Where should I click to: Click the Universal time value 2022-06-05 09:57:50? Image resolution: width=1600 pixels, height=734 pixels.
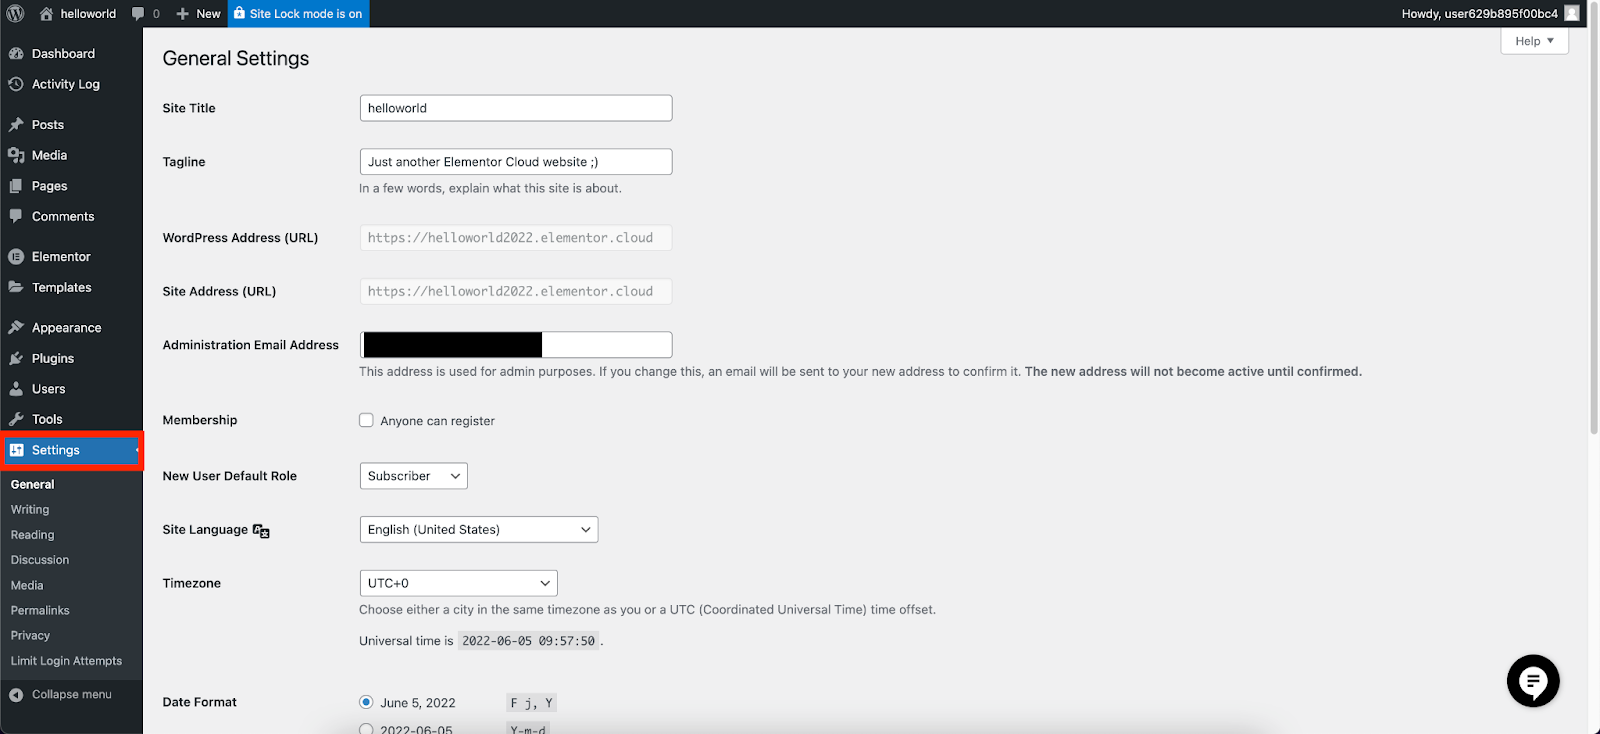click(528, 641)
